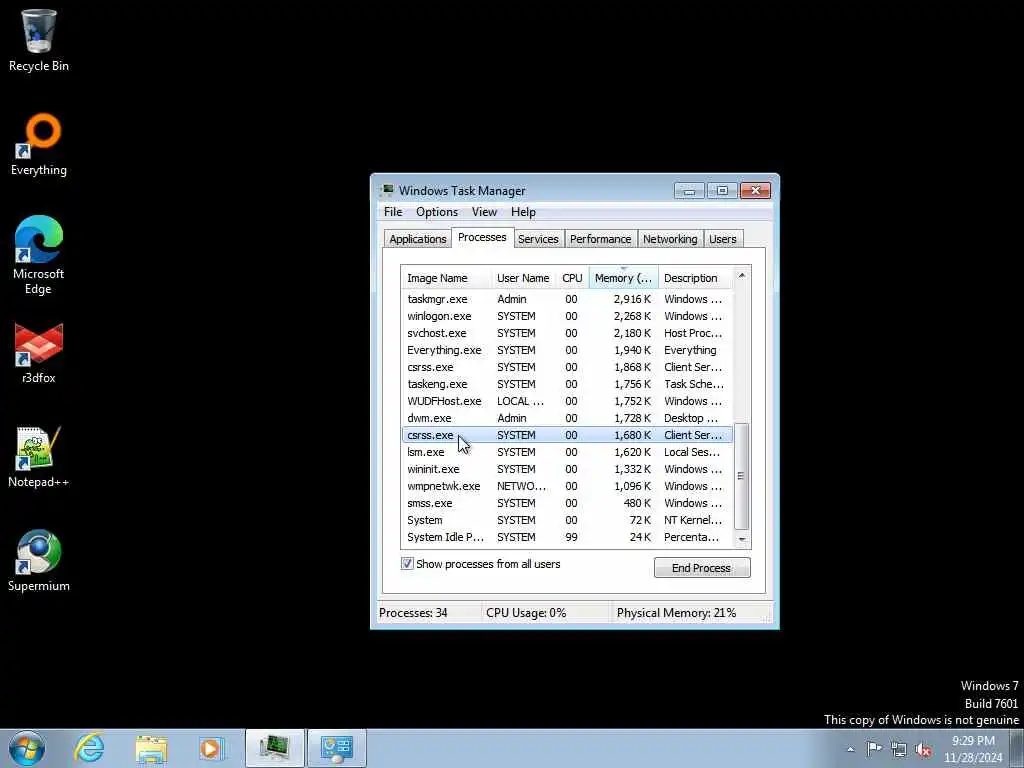Screen dimensions: 1024x768
Task: Click the process list scroll down arrow
Action: point(741,539)
